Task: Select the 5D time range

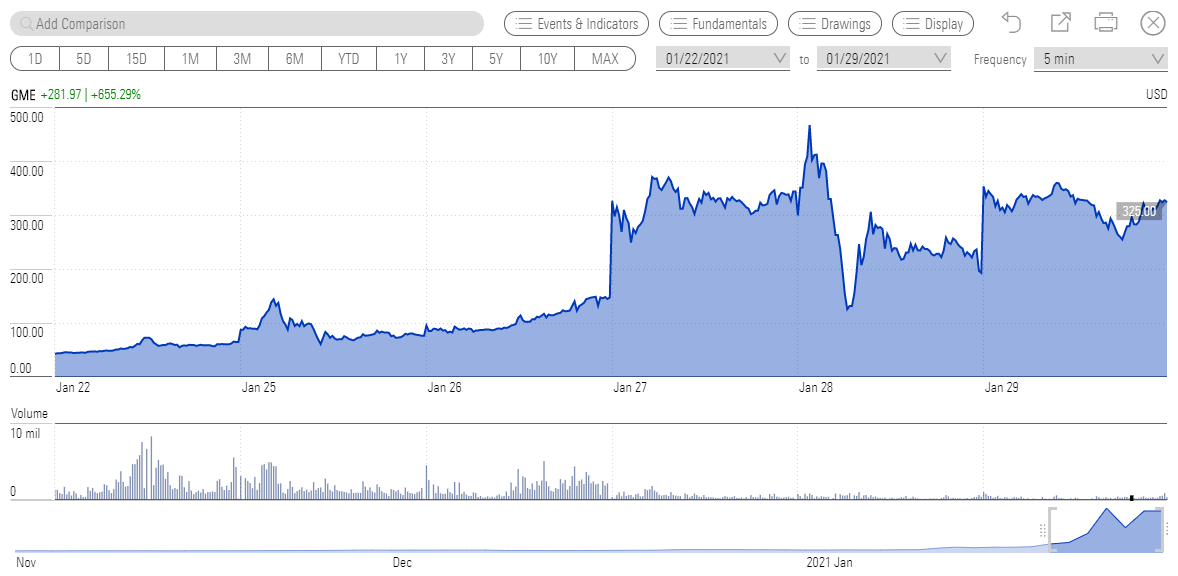Action: [x=84, y=59]
